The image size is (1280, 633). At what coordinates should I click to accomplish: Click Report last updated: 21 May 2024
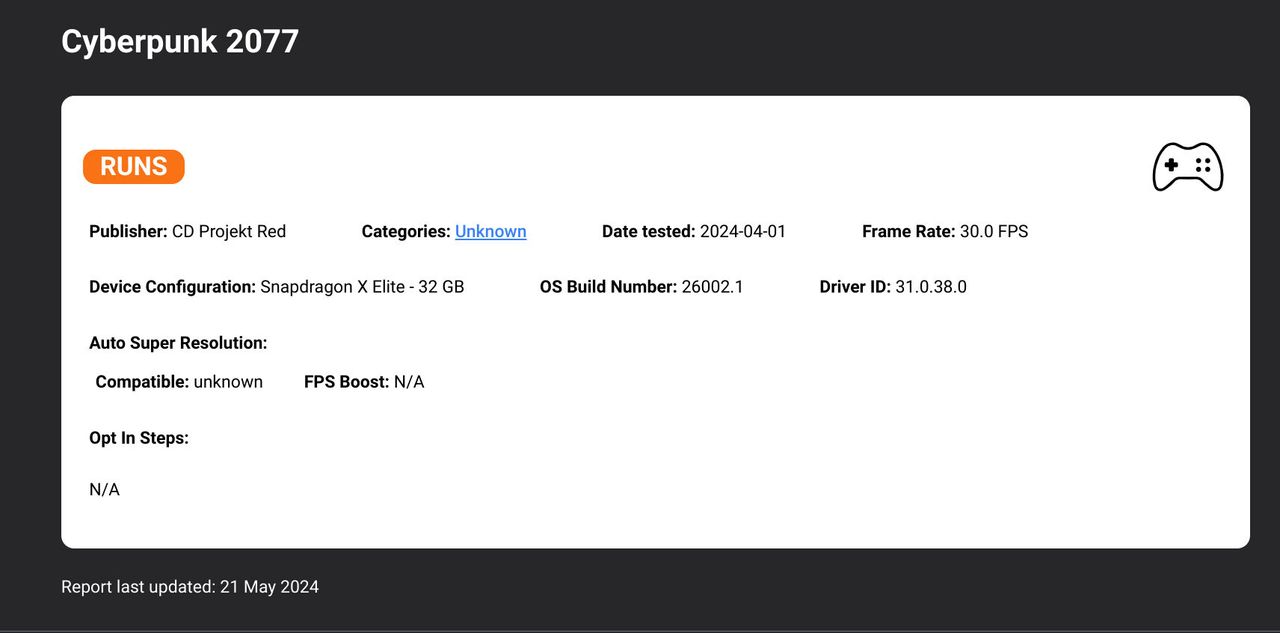click(190, 587)
